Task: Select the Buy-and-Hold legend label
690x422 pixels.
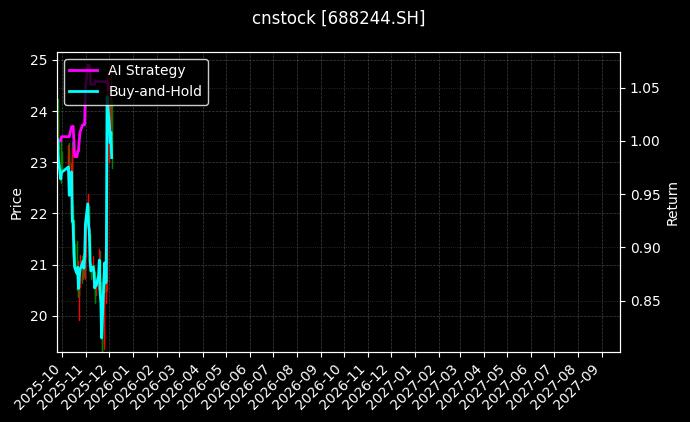Action: [156, 91]
